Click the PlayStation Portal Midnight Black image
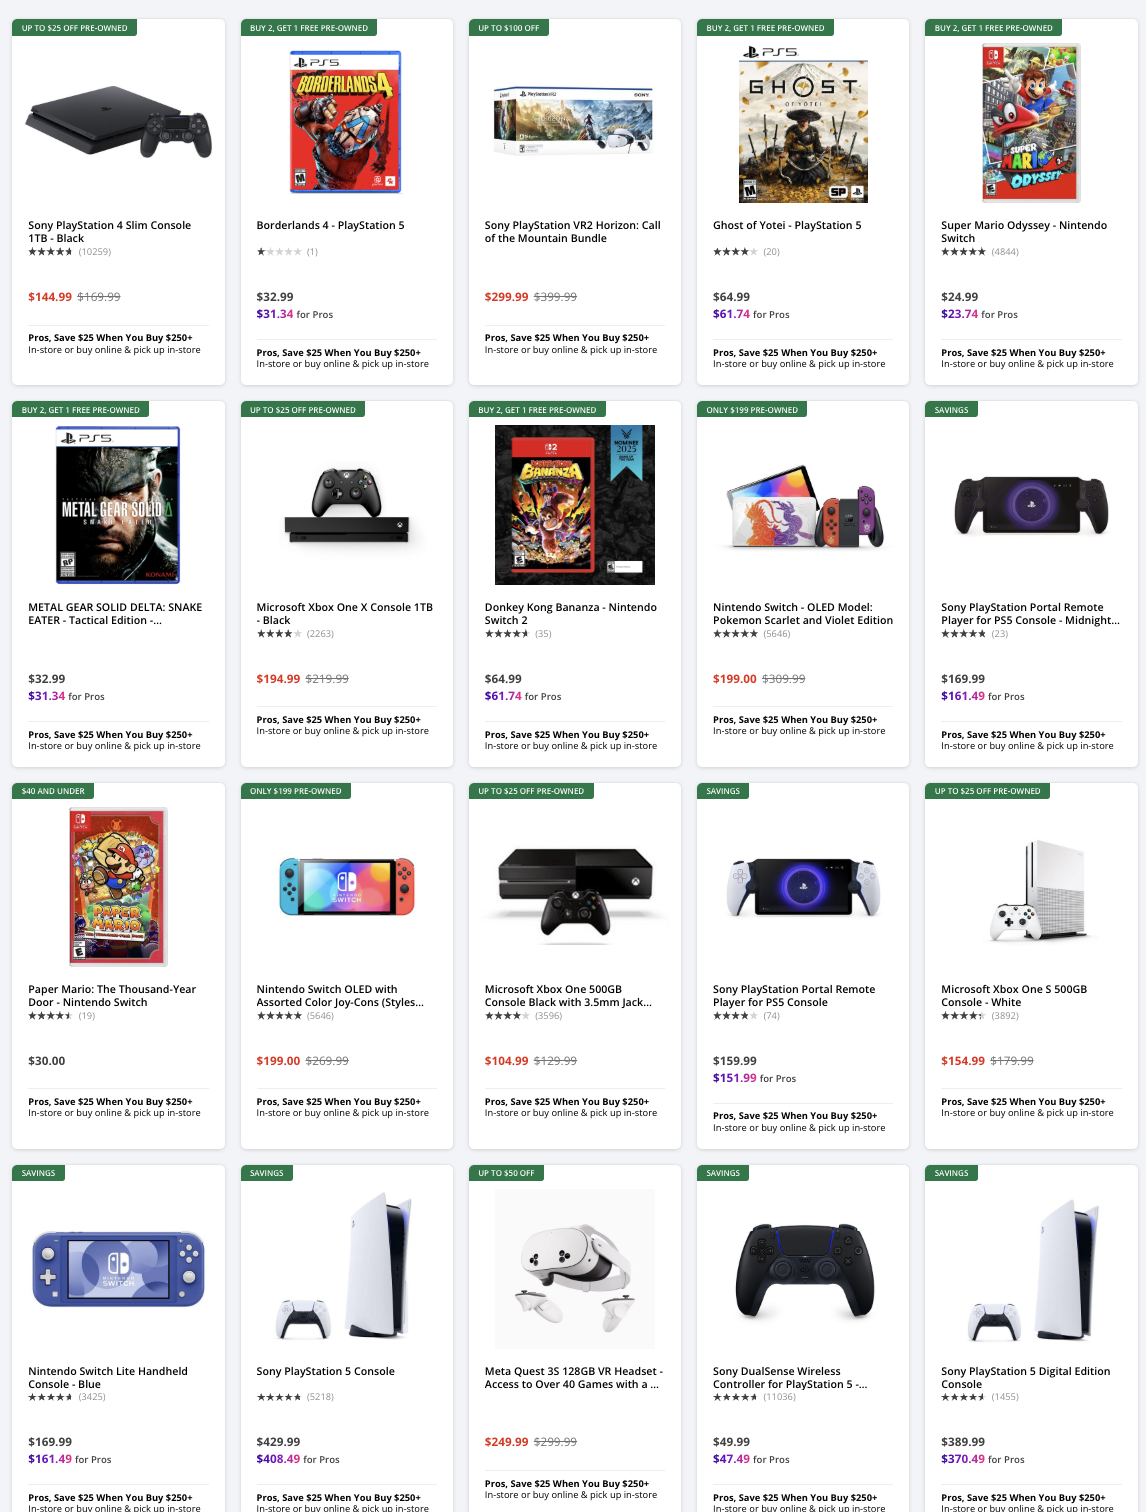Image resolution: width=1146 pixels, height=1512 pixels. [1031, 504]
